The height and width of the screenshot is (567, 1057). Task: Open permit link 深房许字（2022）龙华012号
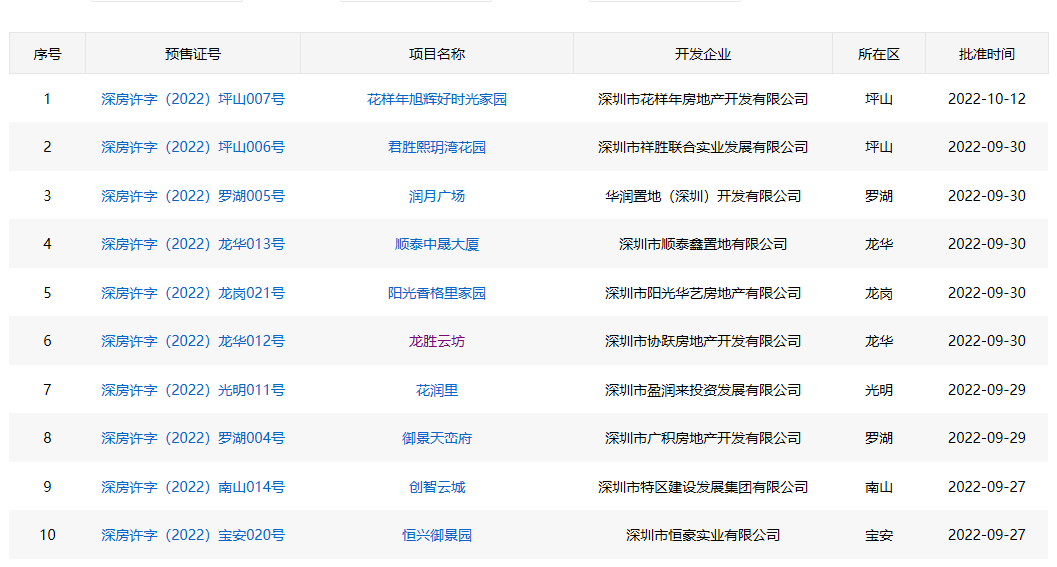pyautogui.click(x=193, y=341)
